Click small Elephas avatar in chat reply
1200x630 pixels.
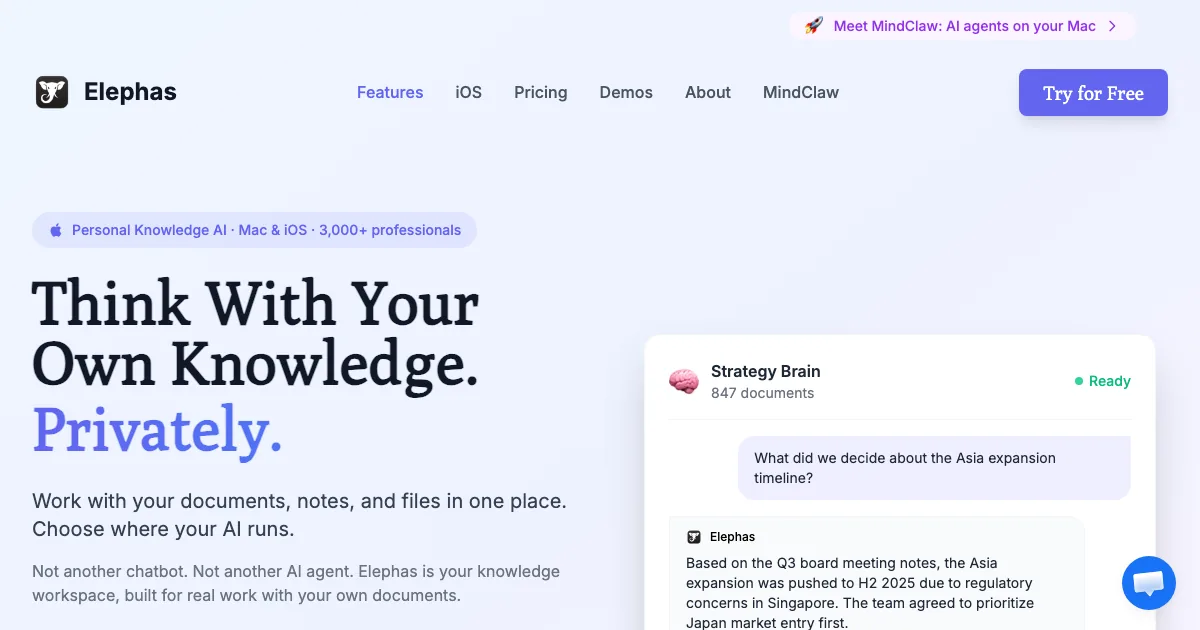pos(694,537)
